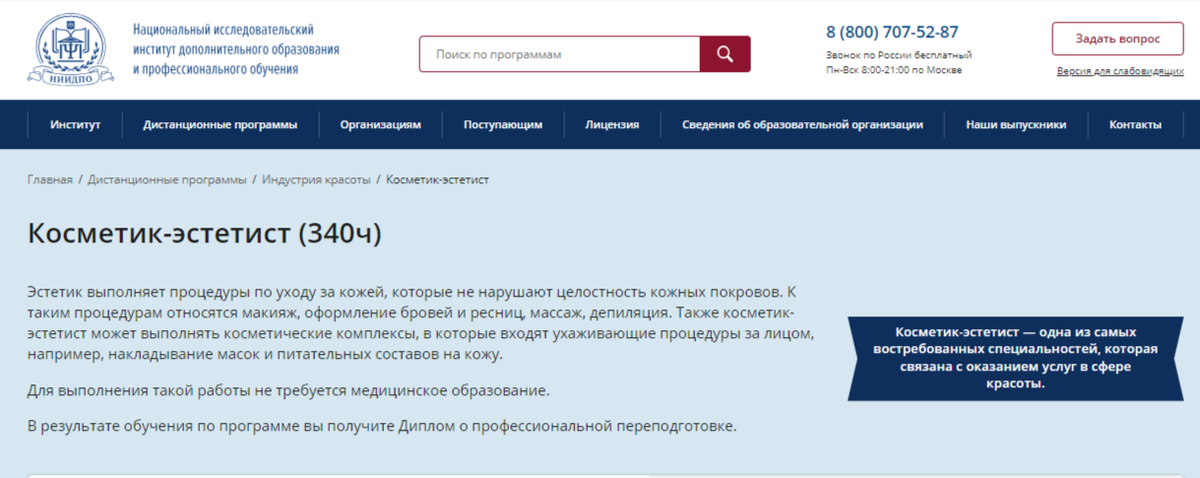Focus the Поиск по программам search field

point(559,54)
